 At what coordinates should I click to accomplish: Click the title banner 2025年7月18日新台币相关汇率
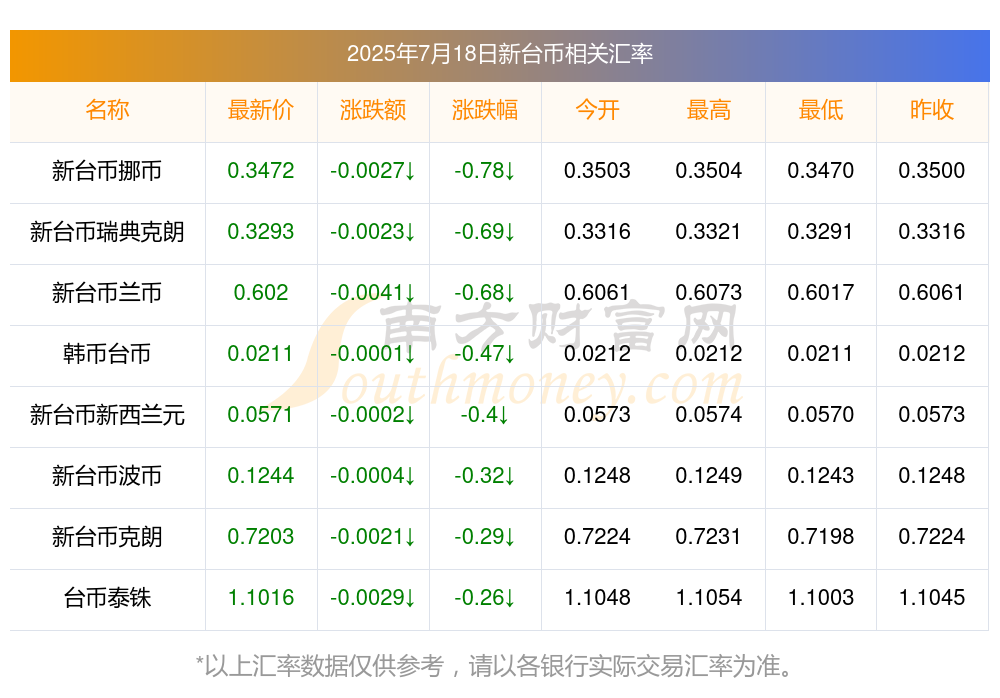point(500,54)
